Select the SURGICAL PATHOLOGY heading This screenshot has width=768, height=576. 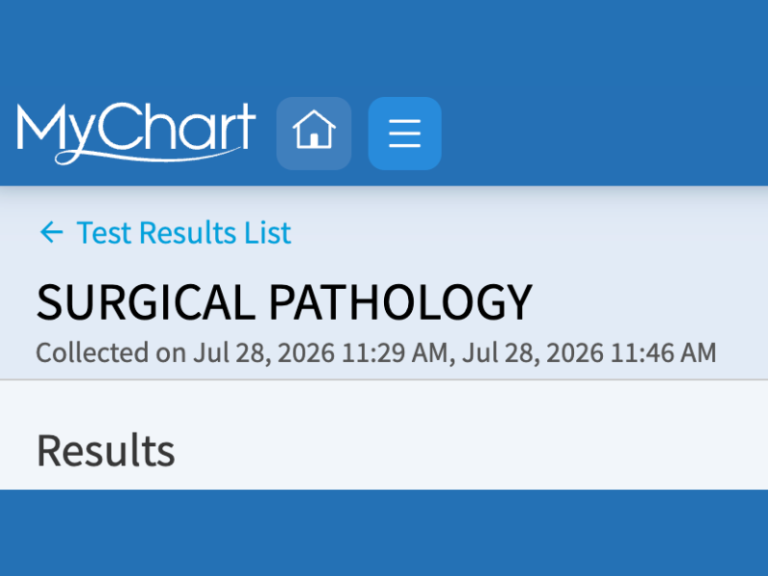pyautogui.click(x=284, y=302)
